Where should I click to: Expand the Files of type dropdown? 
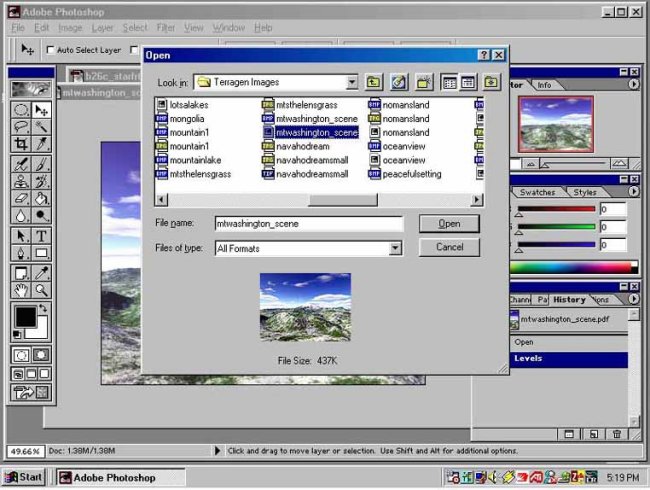395,248
